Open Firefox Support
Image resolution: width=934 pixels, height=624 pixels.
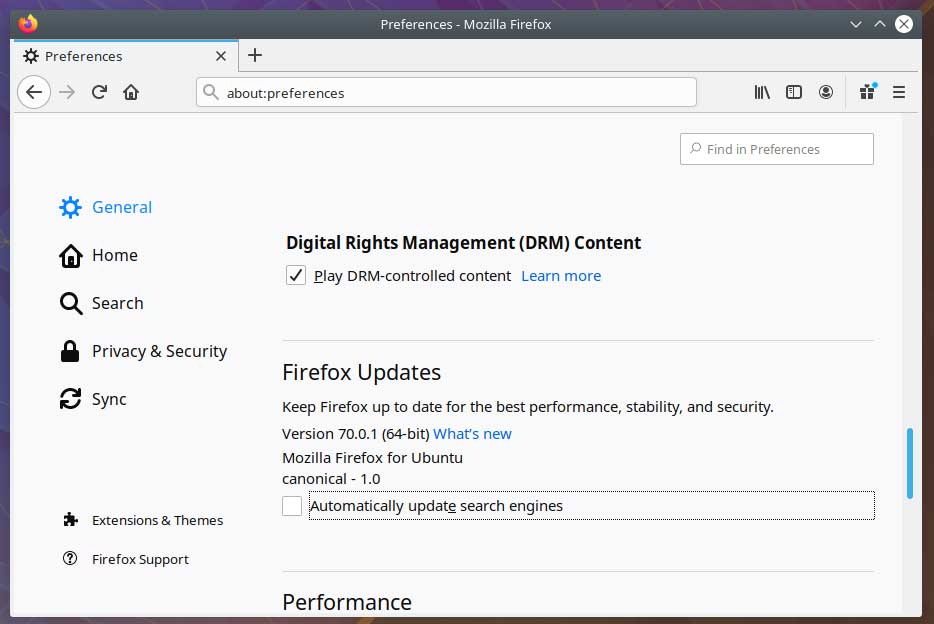click(126, 559)
